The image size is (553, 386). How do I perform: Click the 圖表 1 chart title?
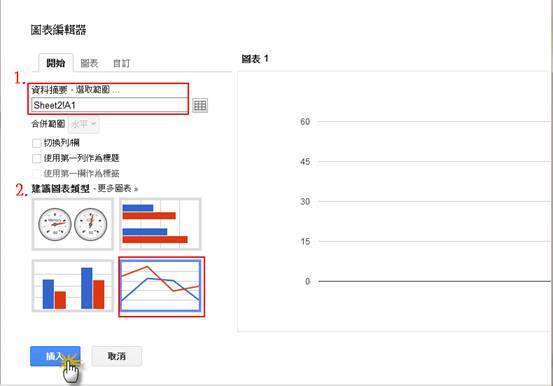coord(255,59)
